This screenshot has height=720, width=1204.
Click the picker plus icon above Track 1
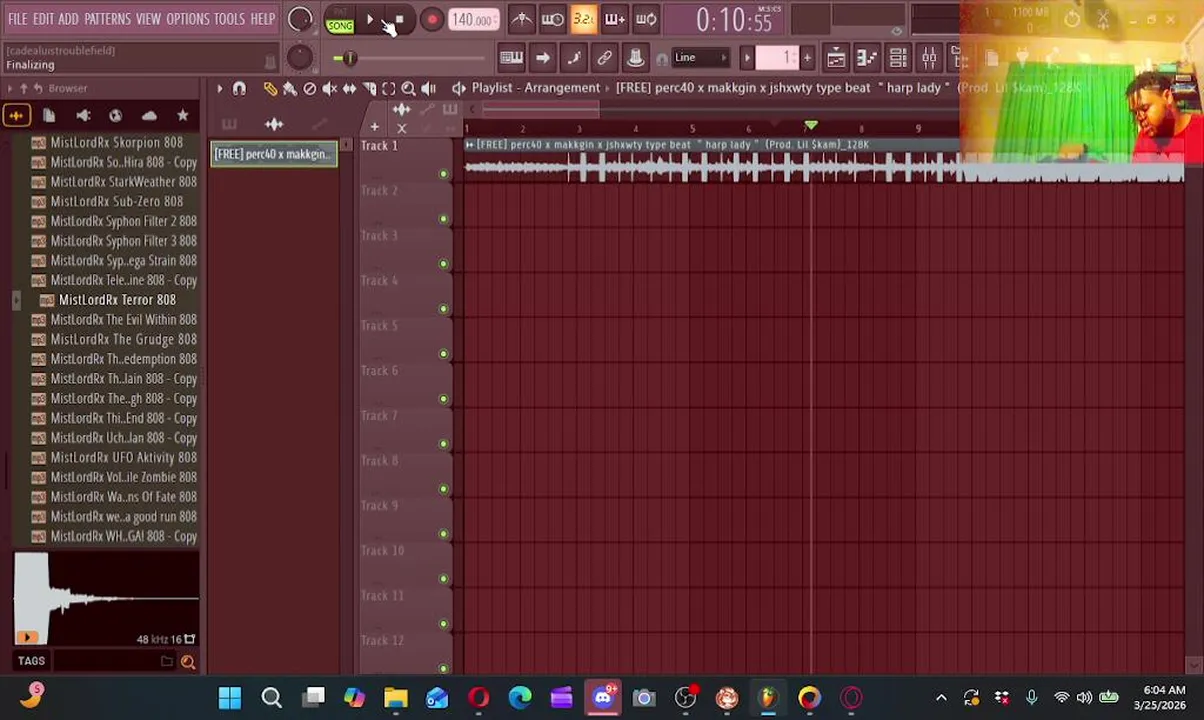374,127
